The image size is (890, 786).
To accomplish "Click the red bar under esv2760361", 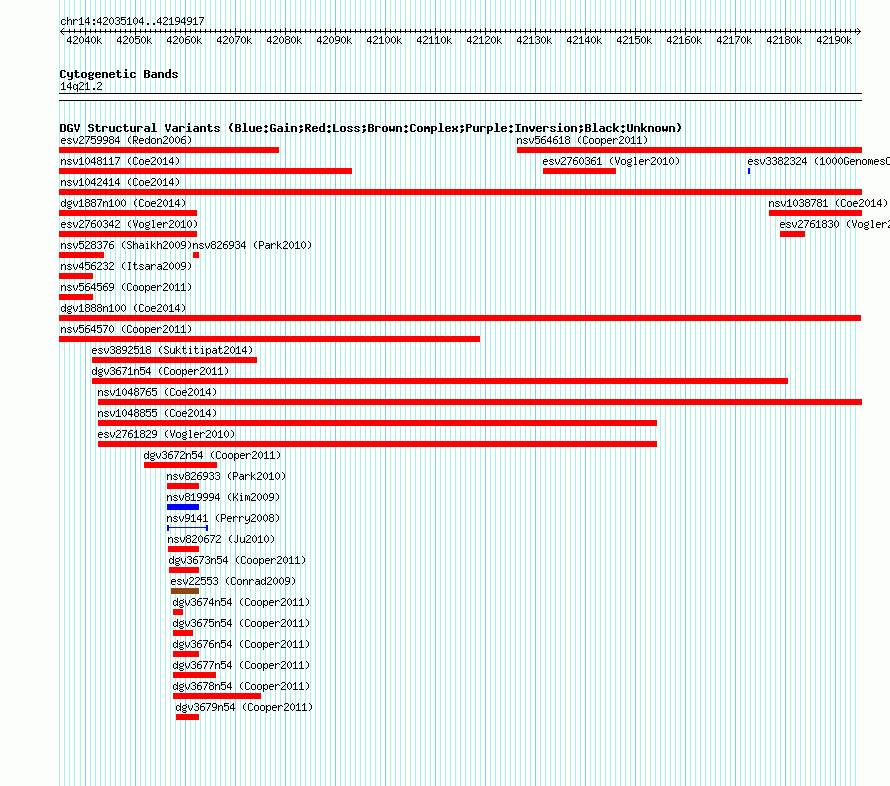I will [579, 171].
